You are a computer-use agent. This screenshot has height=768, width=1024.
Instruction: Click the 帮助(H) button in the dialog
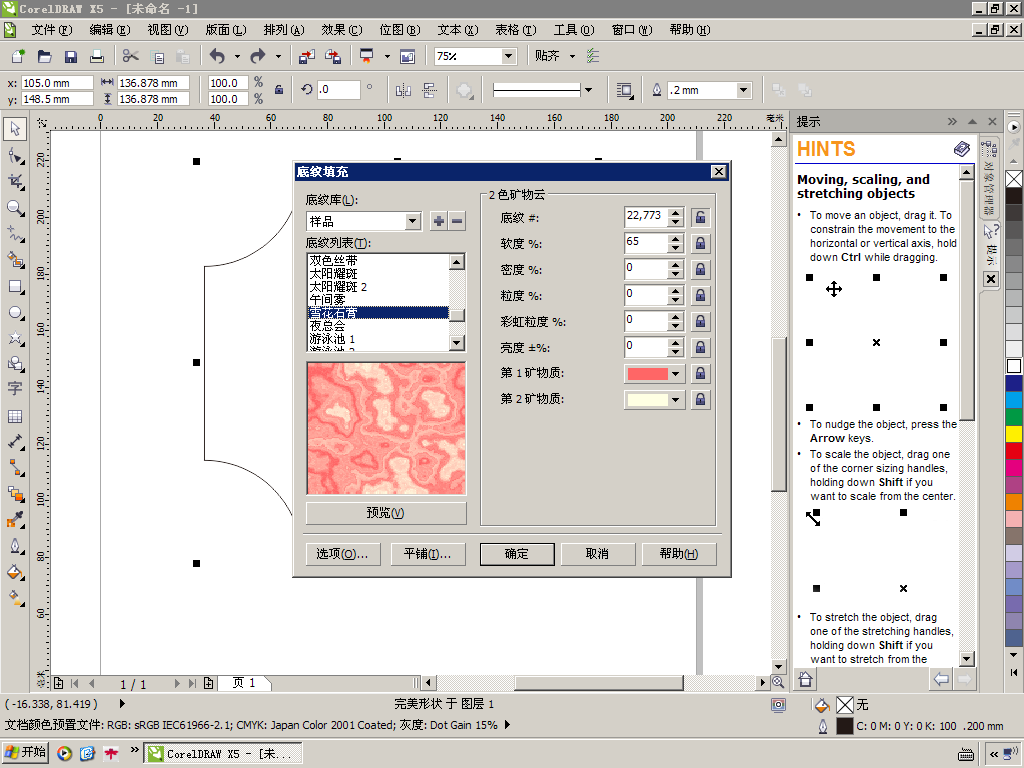point(679,554)
